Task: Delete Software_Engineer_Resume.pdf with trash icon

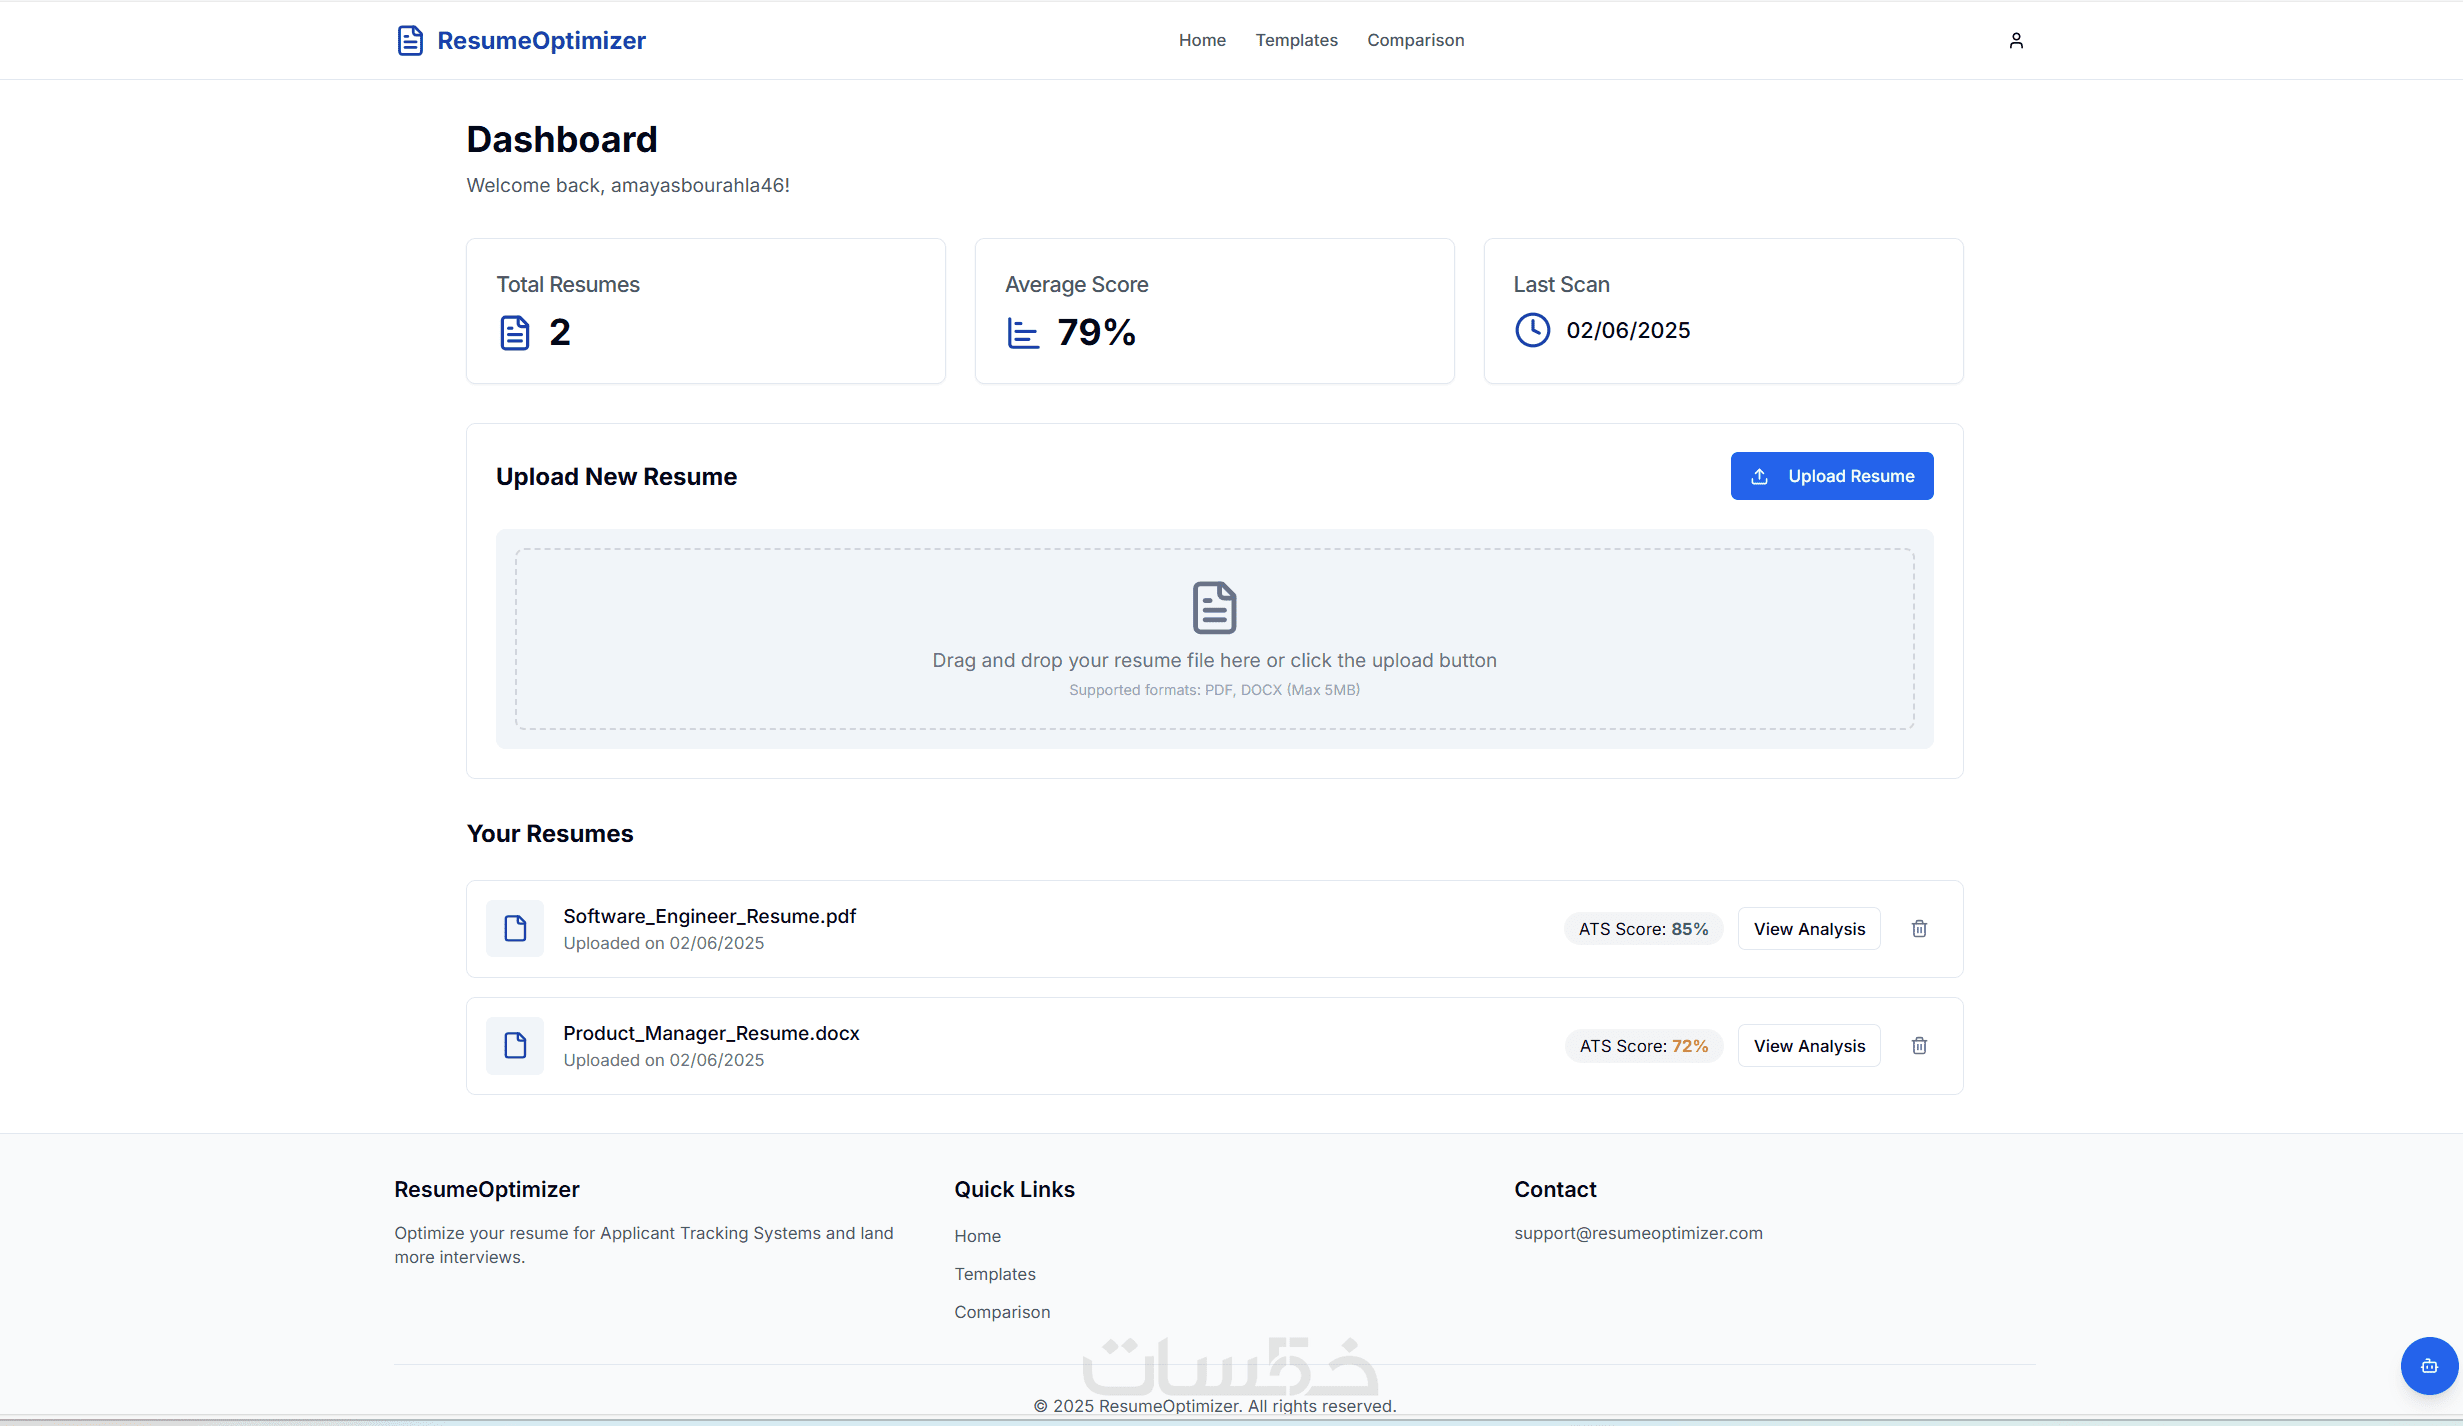Action: tap(1919, 929)
